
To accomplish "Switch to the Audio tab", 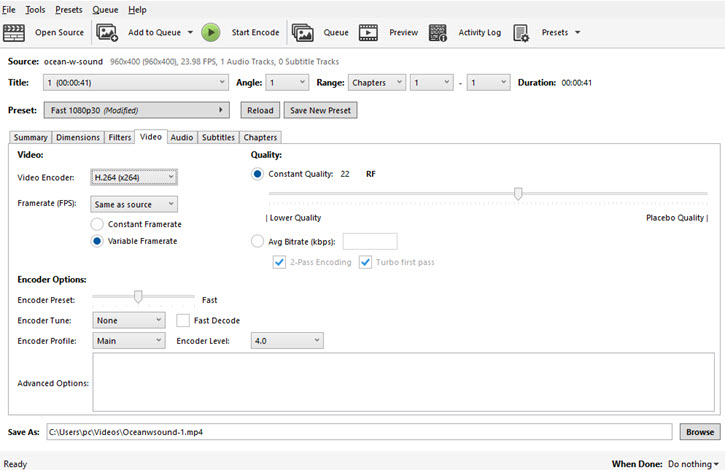I will pos(182,137).
